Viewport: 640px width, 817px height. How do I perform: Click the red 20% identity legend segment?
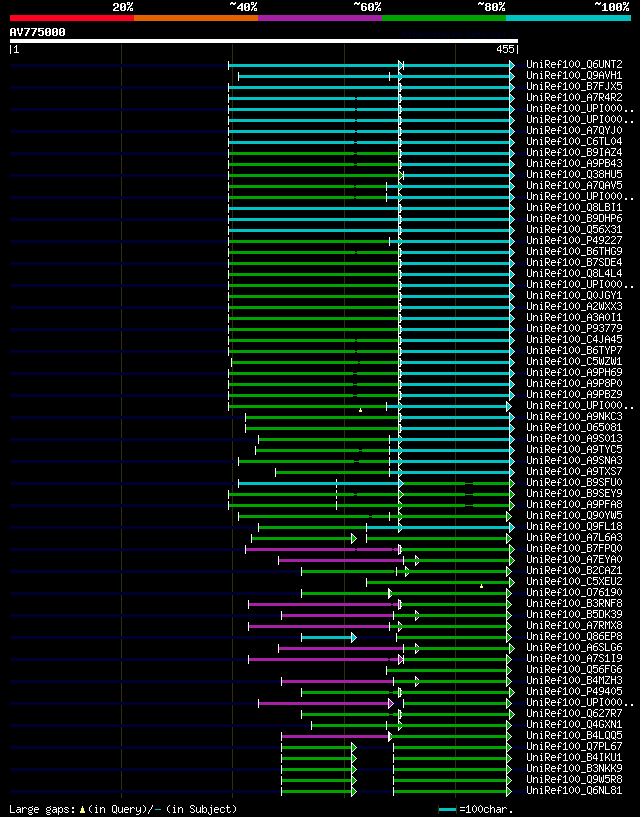[72, 18]
